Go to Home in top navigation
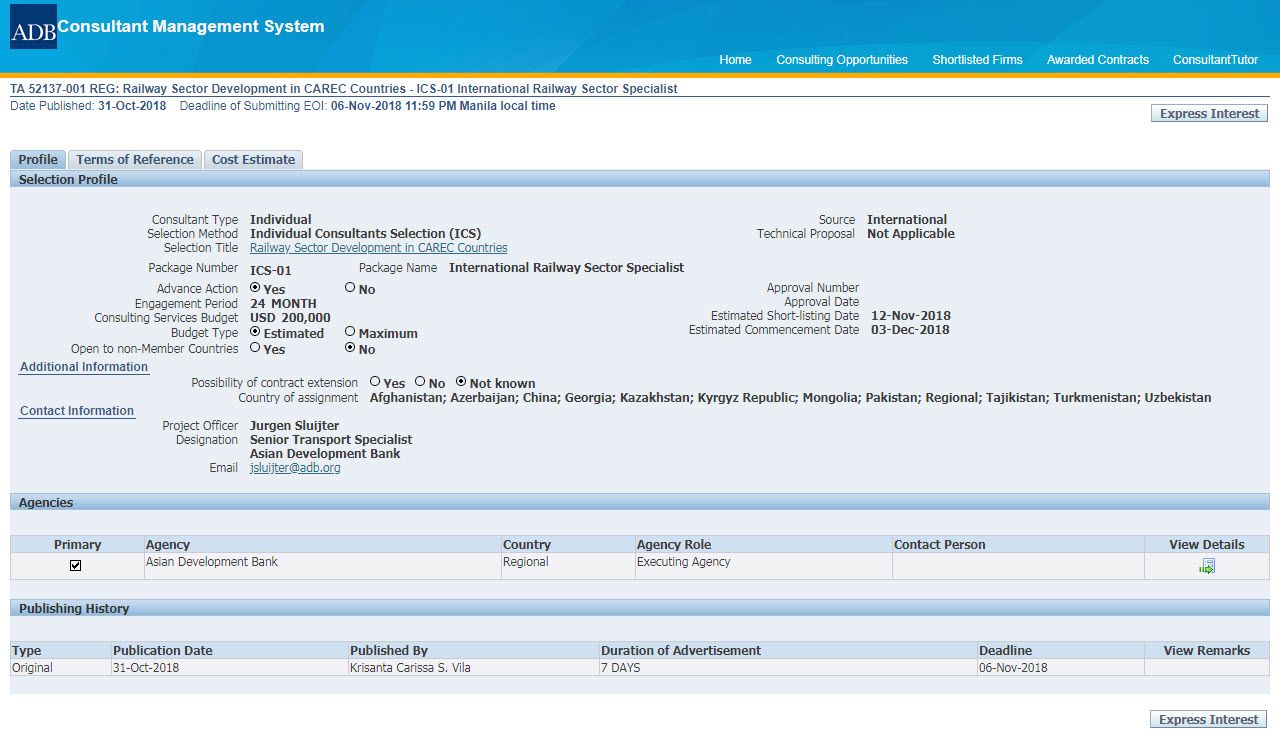This screenshot has width=1280, height=736. [x=735, y=60]
